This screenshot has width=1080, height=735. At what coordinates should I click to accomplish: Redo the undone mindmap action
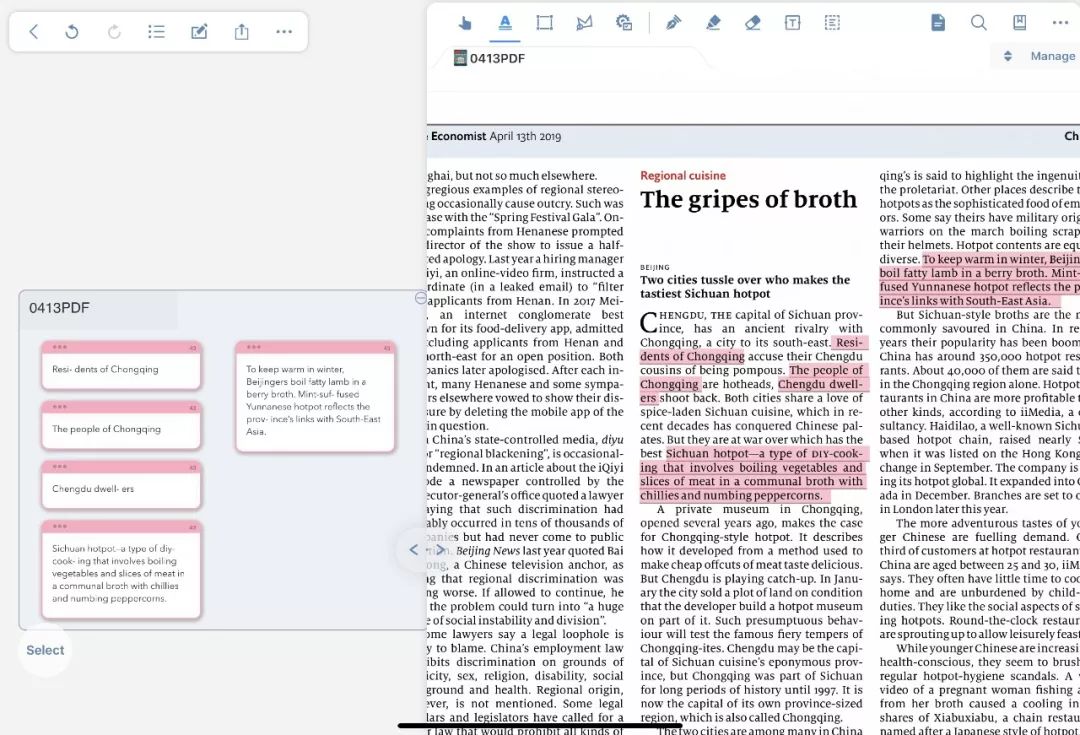click(114, 32)
